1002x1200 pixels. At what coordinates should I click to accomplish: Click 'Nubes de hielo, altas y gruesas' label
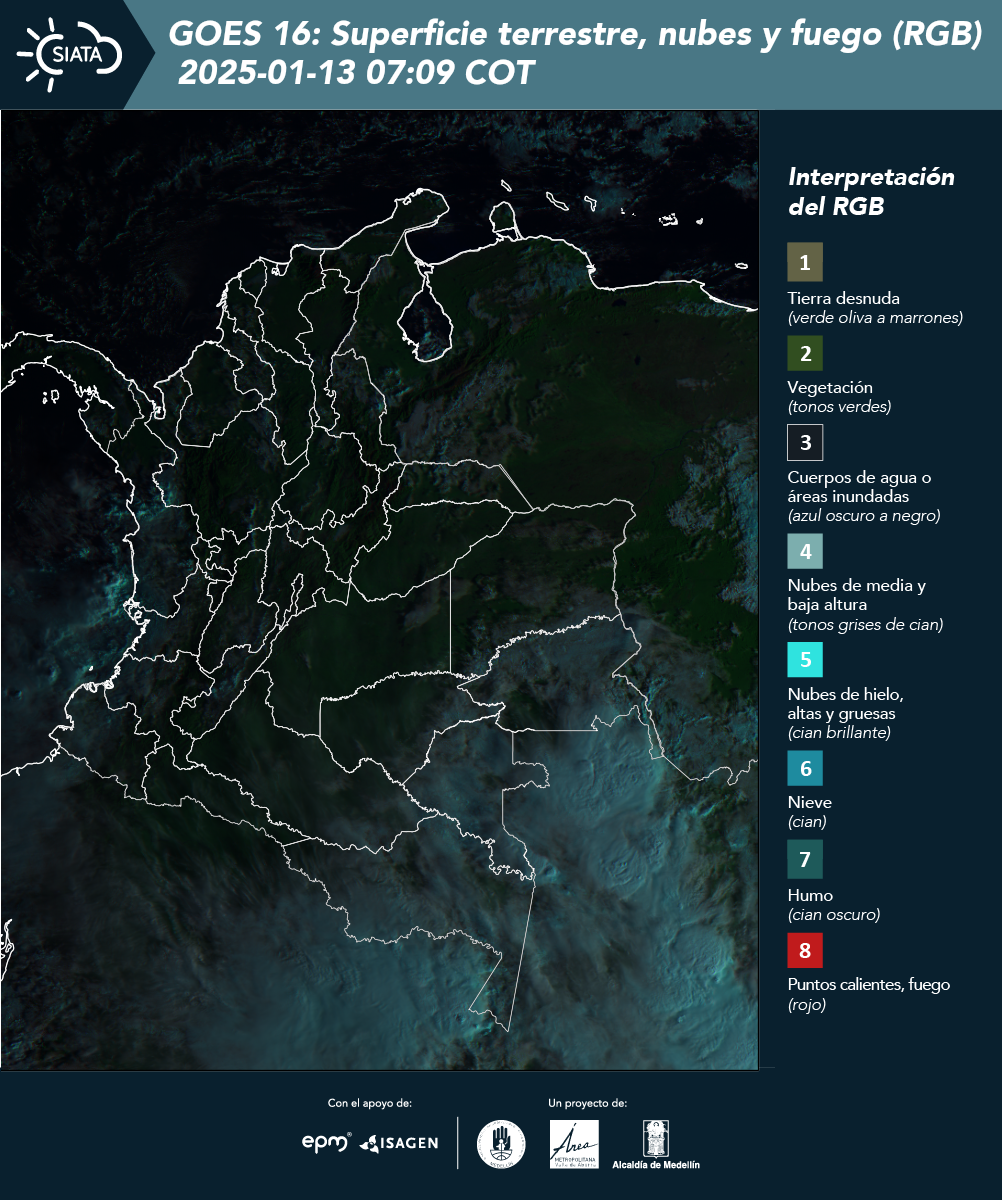[846, 704]
